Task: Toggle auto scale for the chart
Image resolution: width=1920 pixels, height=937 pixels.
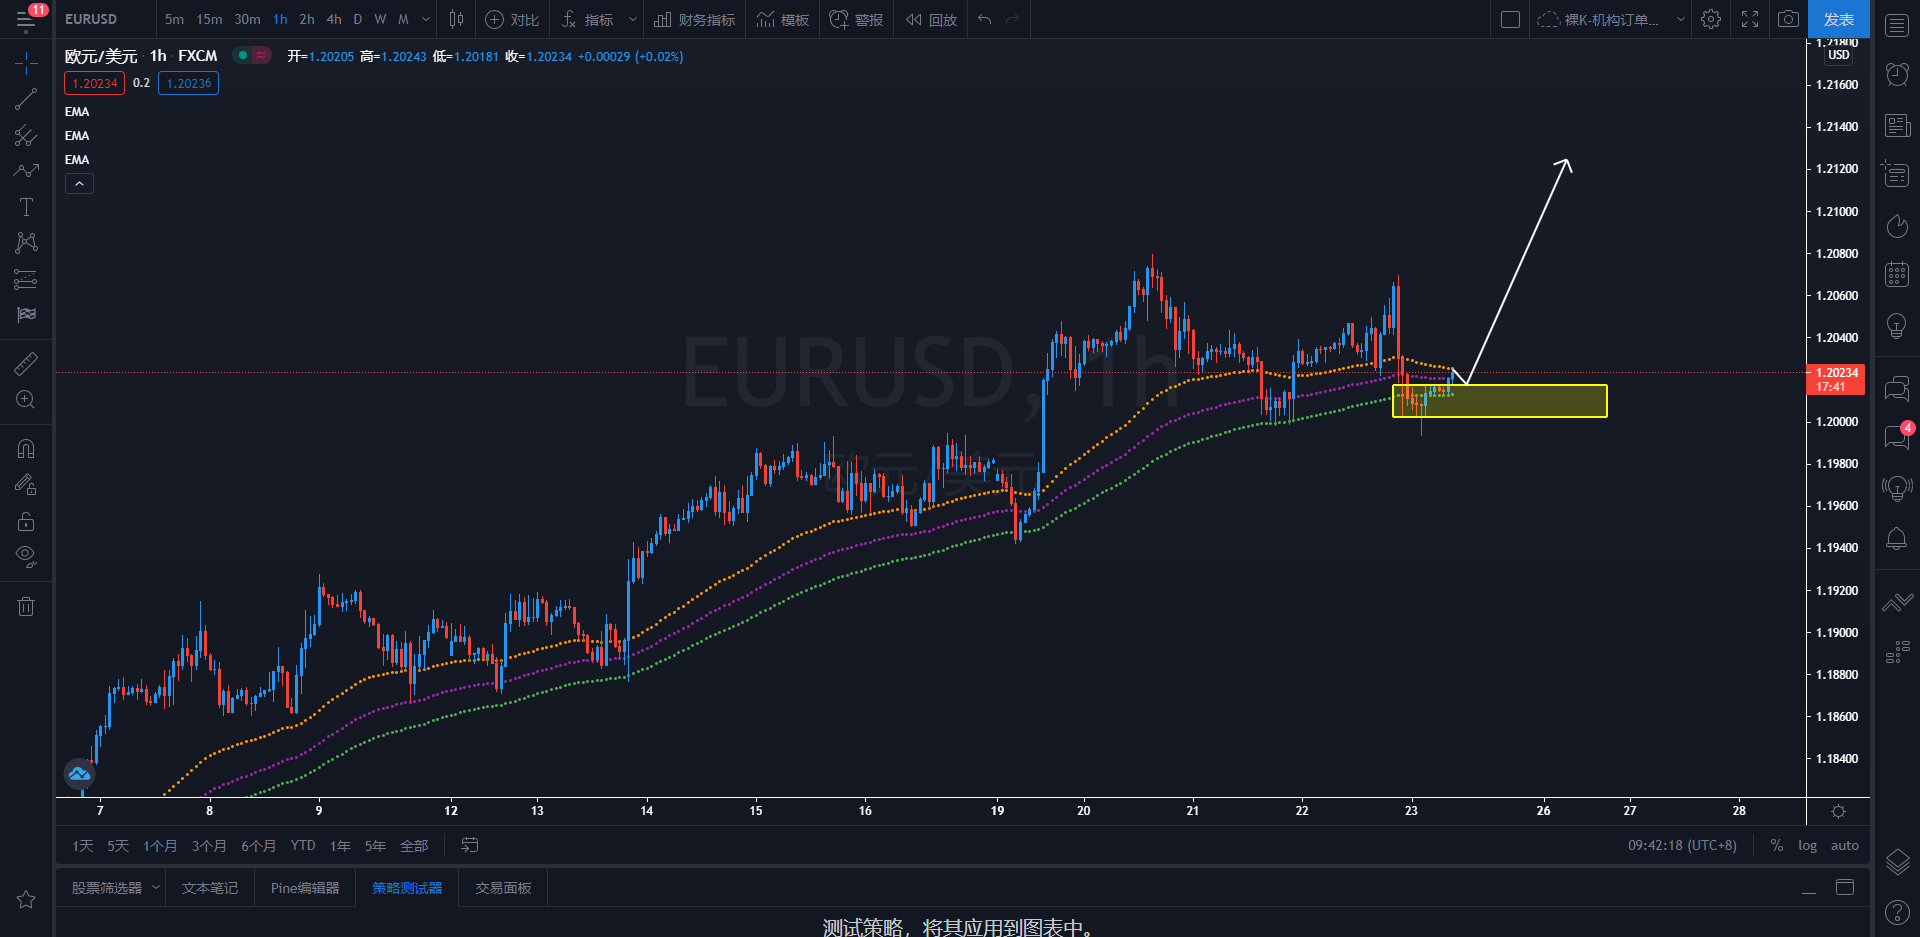Action: (x=1844, y=845)
